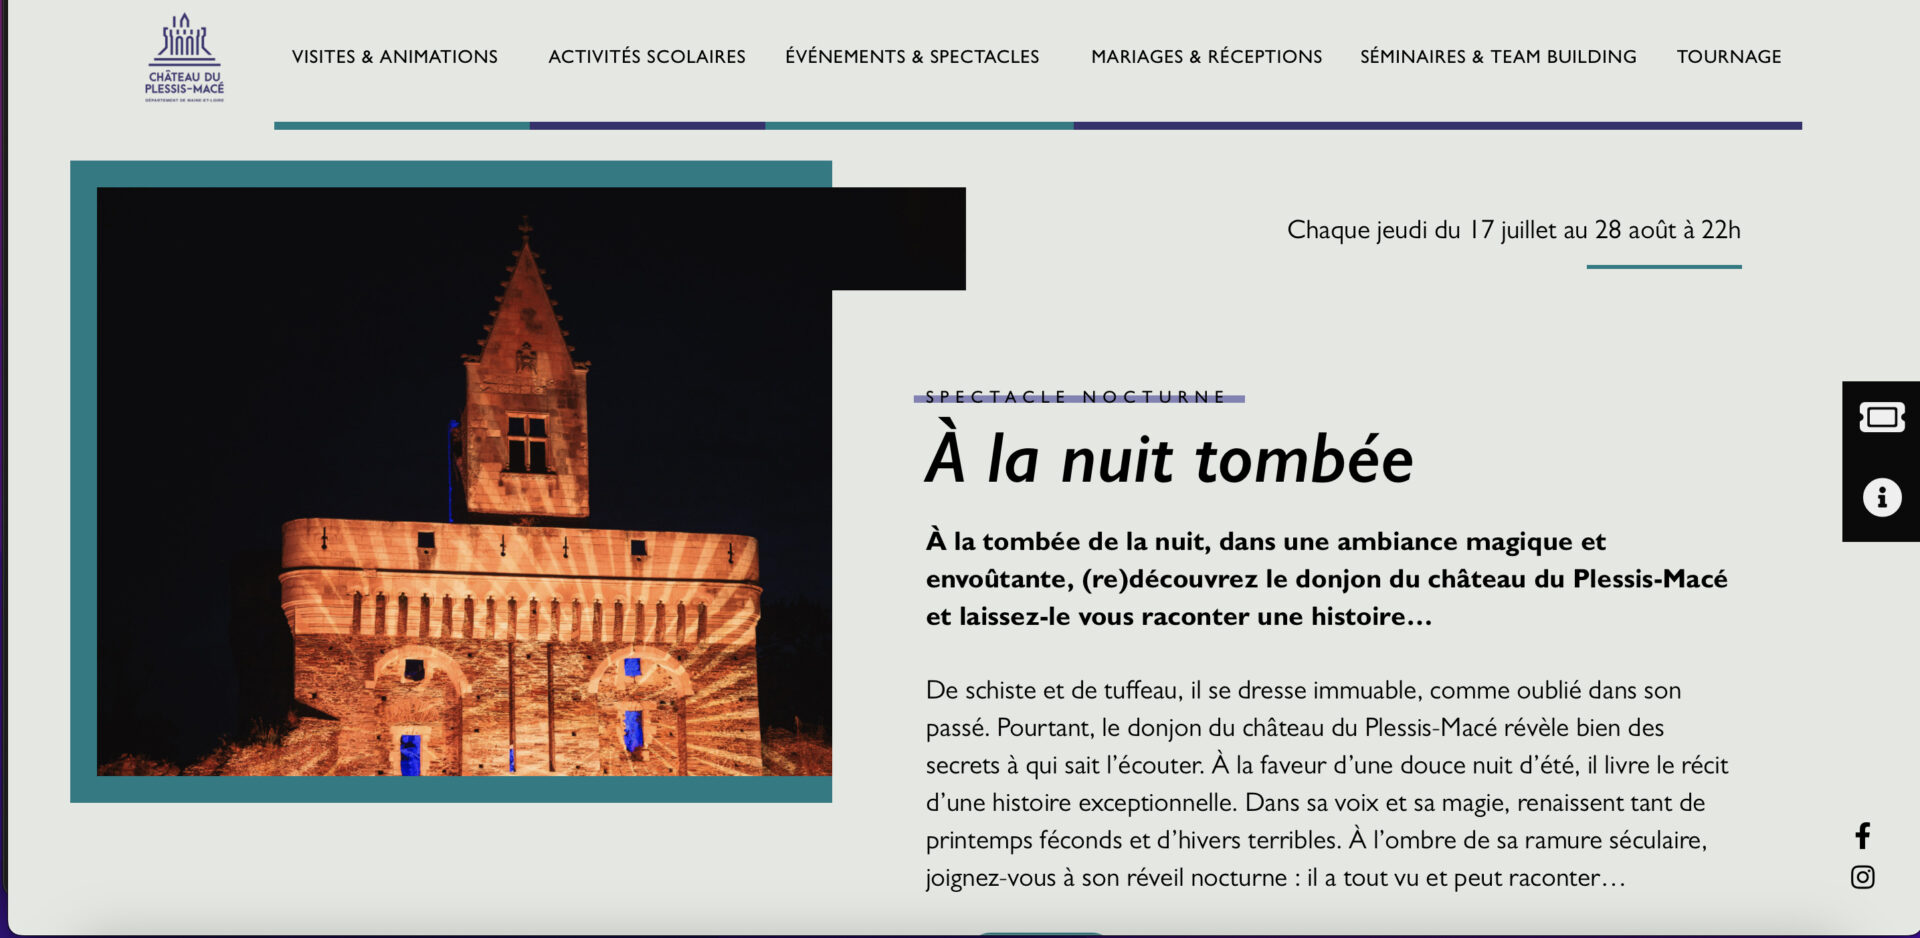Click the À la nuit tombée title

[x=1169, y=459]
